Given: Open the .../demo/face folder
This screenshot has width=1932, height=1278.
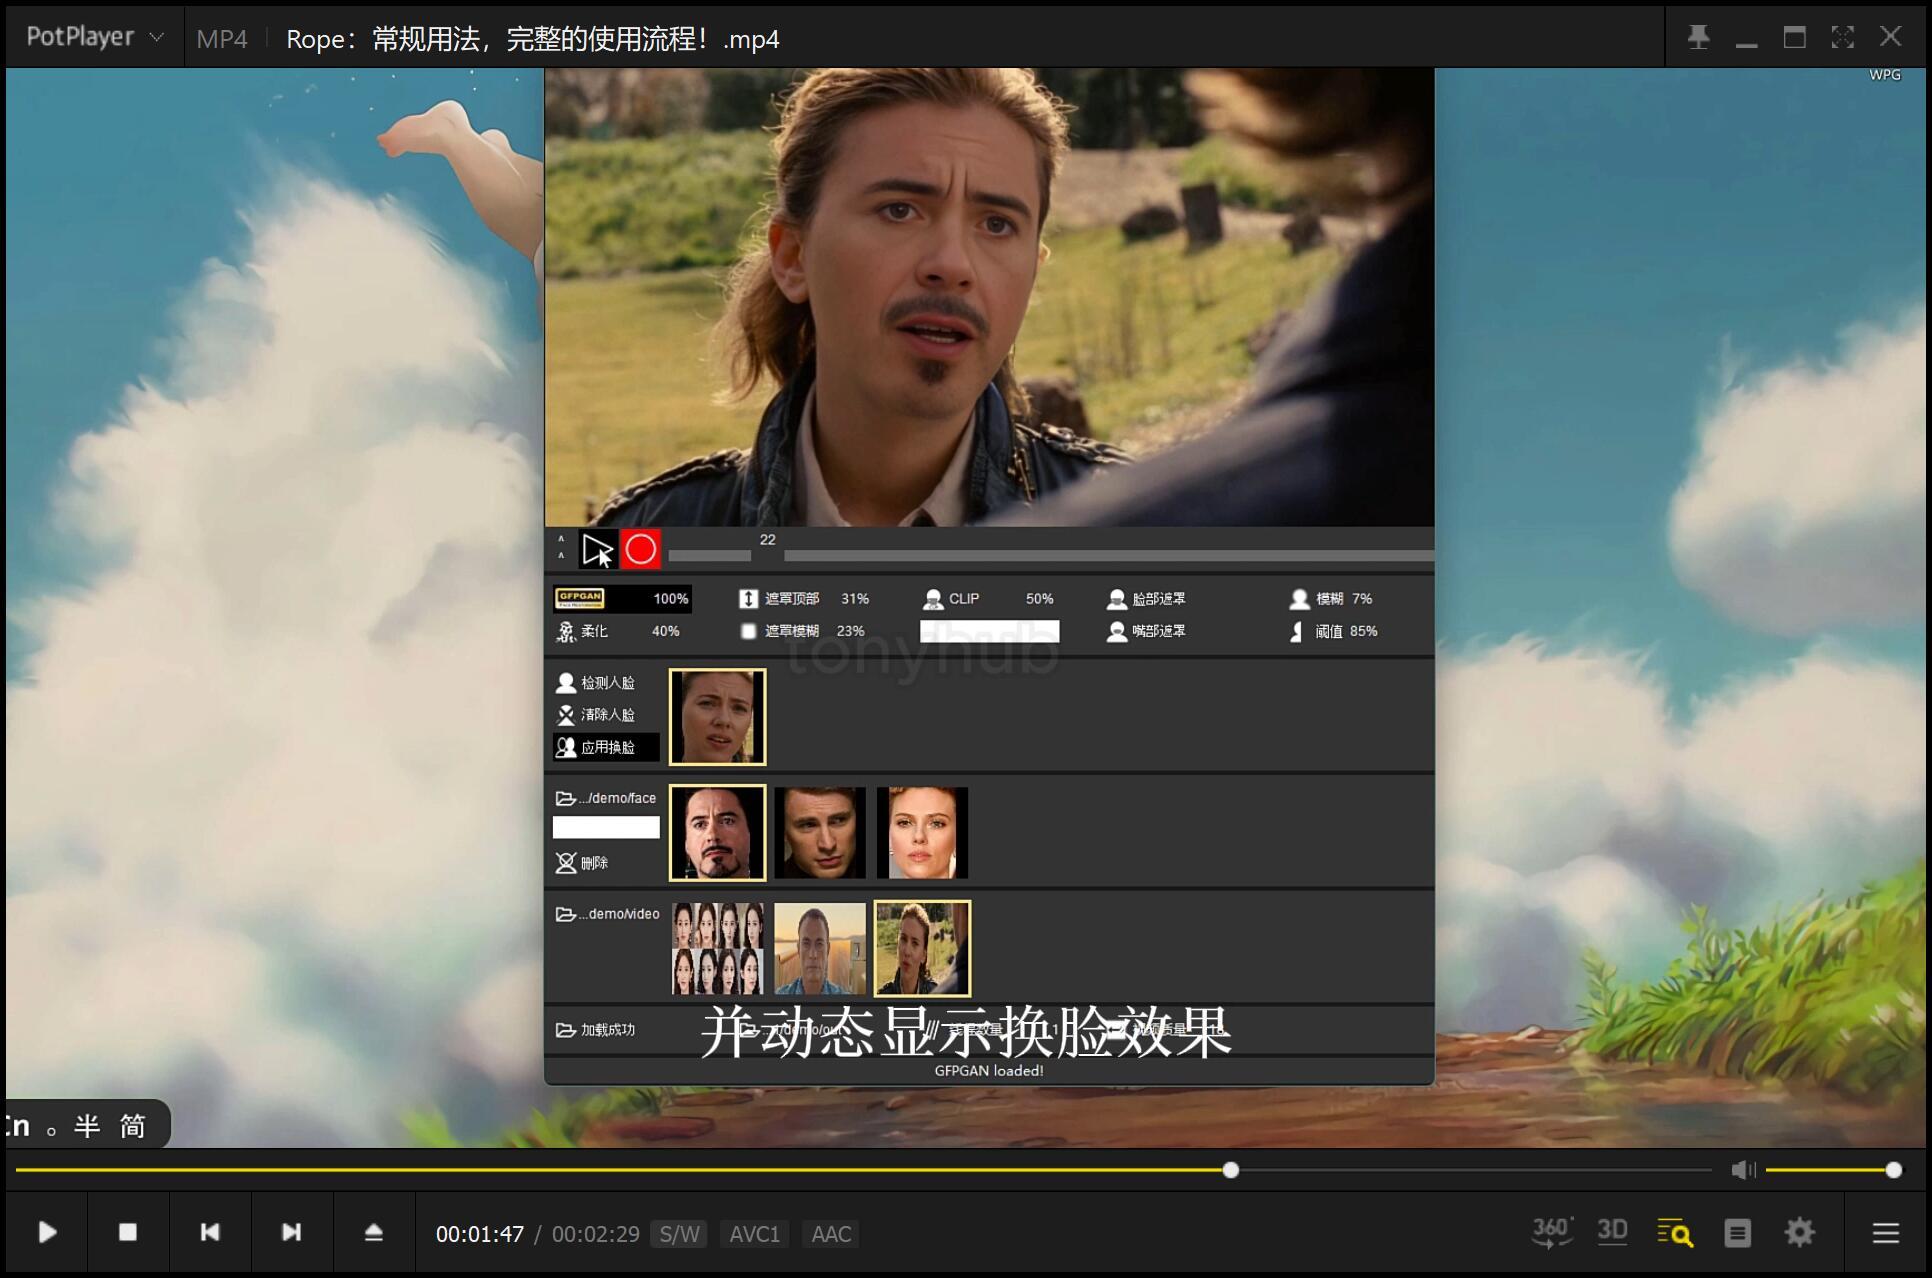Looking at the screenshot, I should [606, 798].
